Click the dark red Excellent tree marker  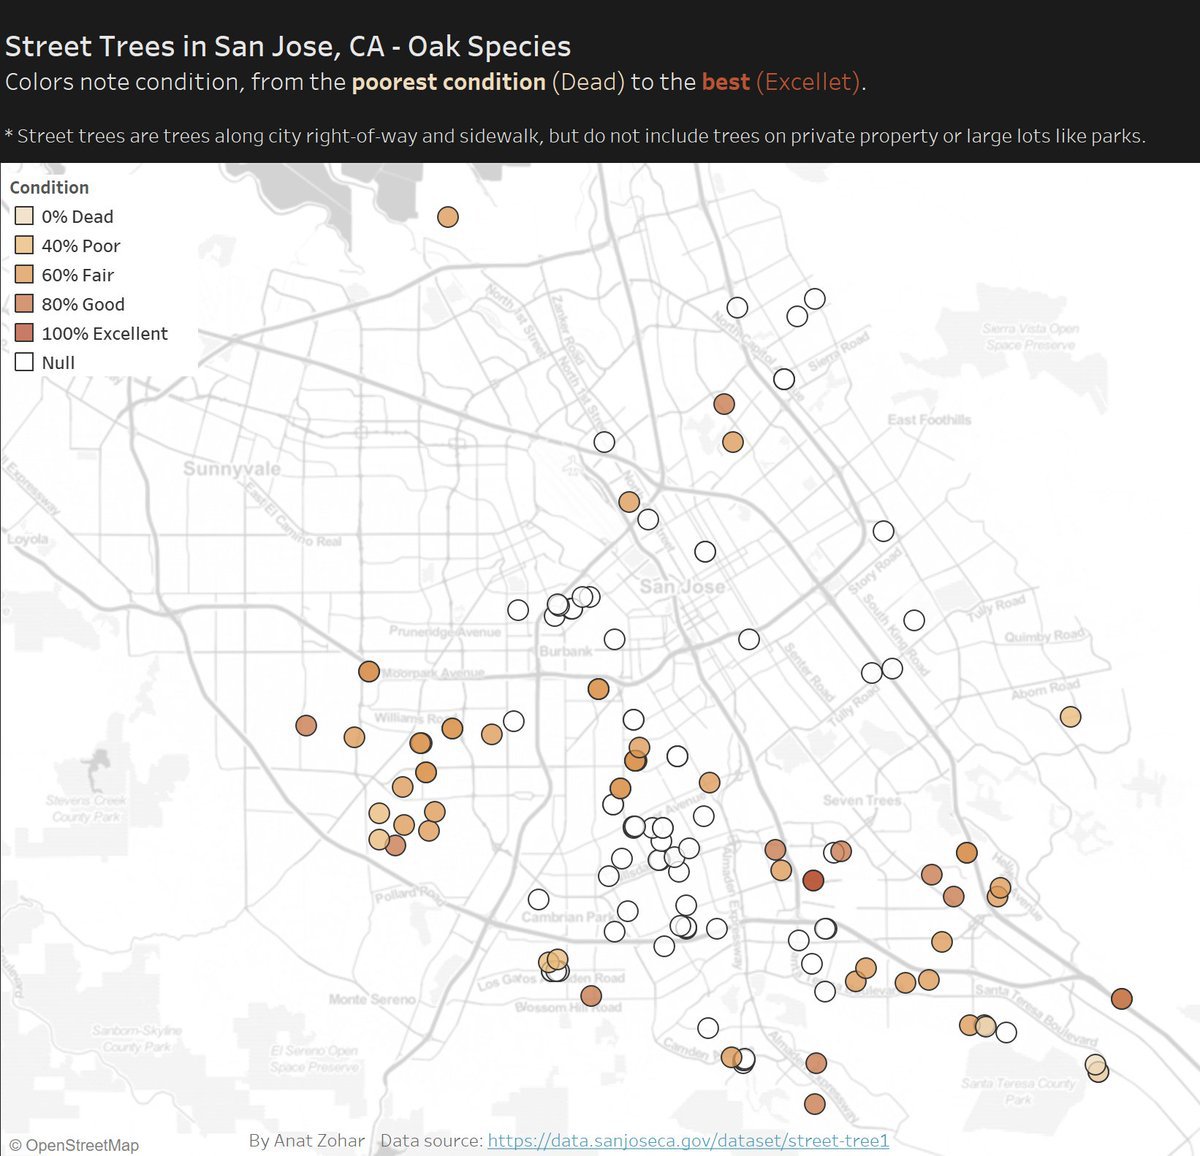813,880
